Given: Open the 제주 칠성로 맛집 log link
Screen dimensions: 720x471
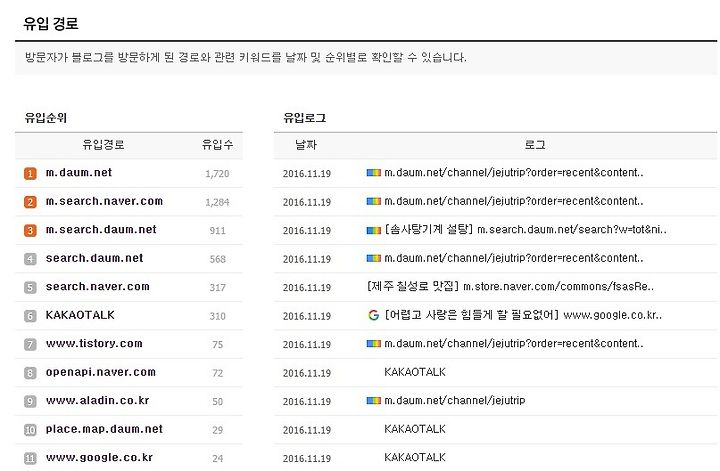Looking at the screenshot, I should (x=510, y=286).
